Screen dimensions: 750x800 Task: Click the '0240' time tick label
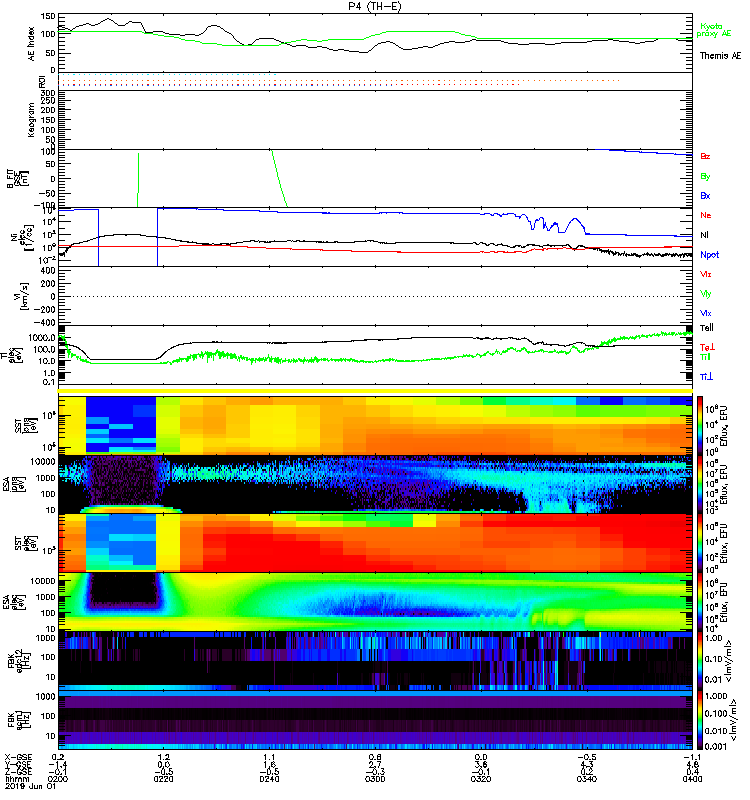tap(269, 779)
